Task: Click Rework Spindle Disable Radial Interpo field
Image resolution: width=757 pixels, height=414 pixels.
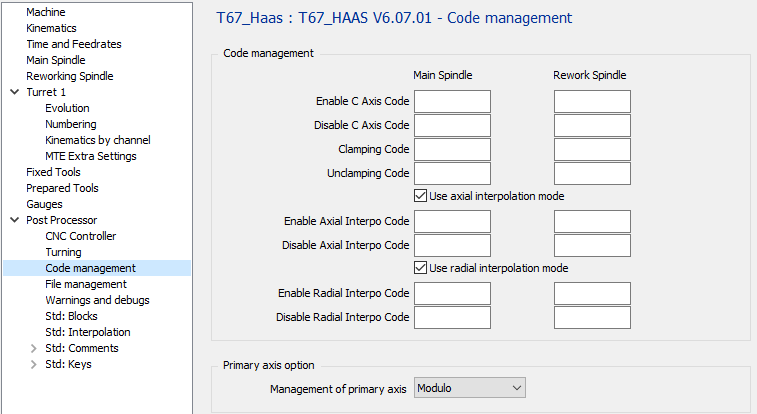Action: pos(592,317)
